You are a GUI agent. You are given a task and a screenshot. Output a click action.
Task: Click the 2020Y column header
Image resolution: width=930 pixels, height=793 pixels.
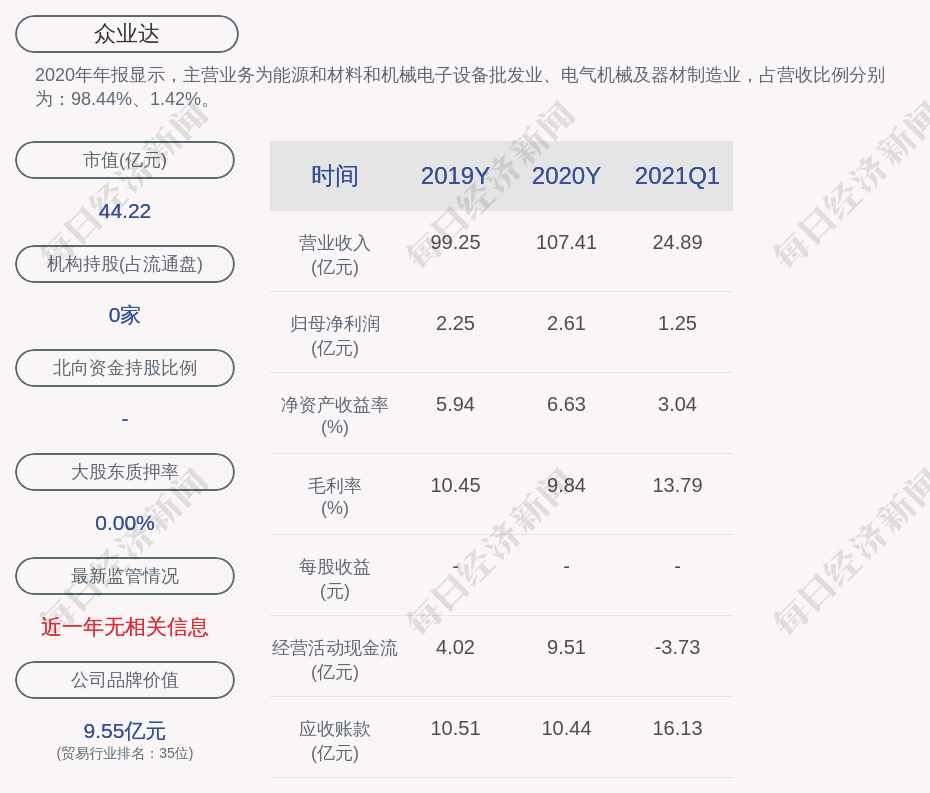566,176
